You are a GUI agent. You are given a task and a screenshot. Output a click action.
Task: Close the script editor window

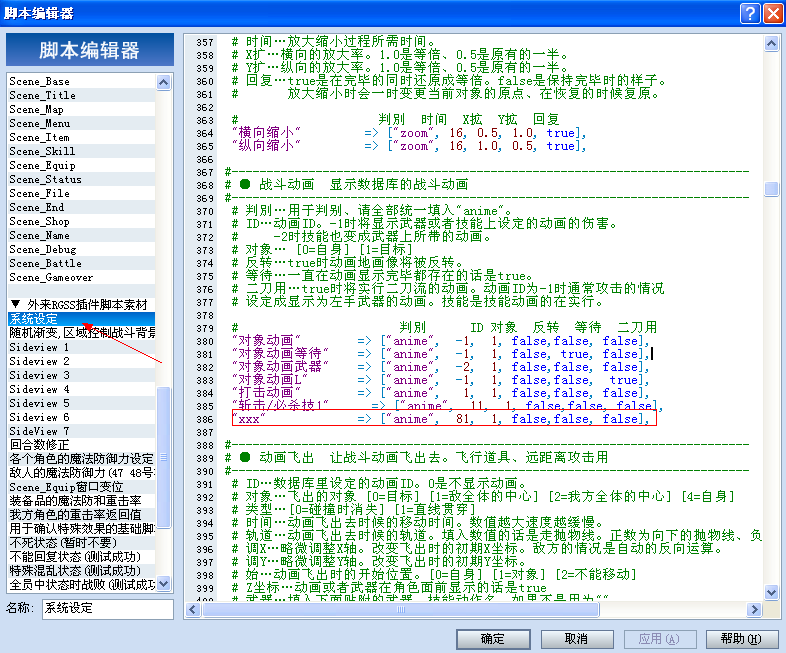click(x=772, y=13)
